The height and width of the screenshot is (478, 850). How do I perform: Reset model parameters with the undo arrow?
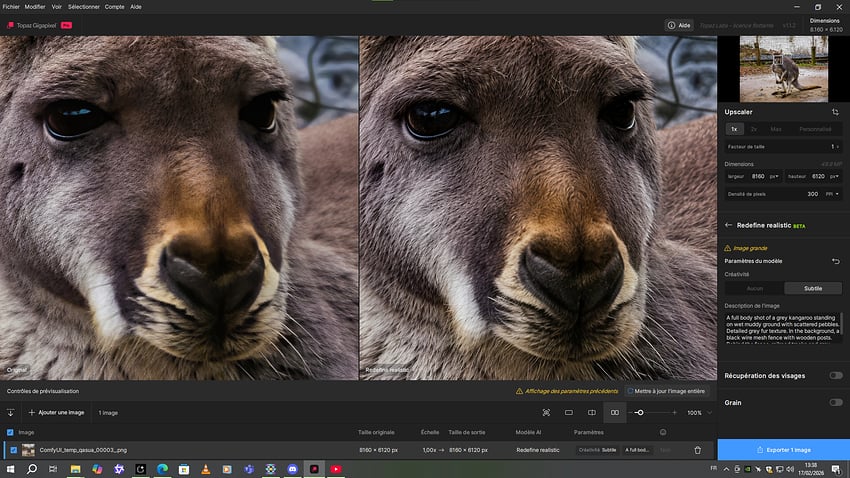[835, 261]
